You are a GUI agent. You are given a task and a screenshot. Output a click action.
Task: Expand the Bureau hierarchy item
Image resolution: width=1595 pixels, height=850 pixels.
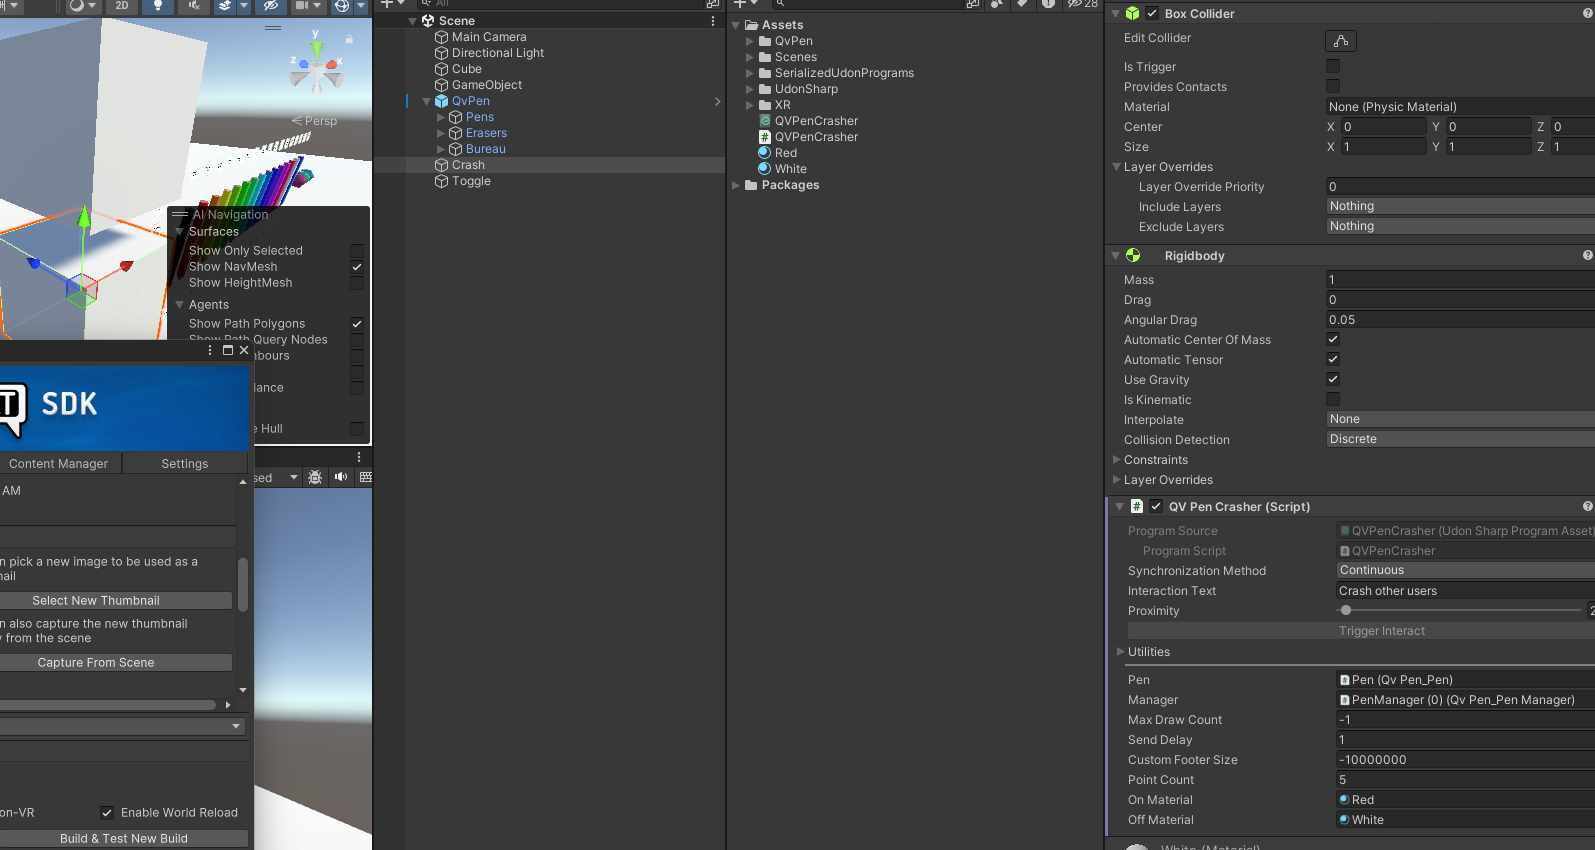(x=441, y=149)
